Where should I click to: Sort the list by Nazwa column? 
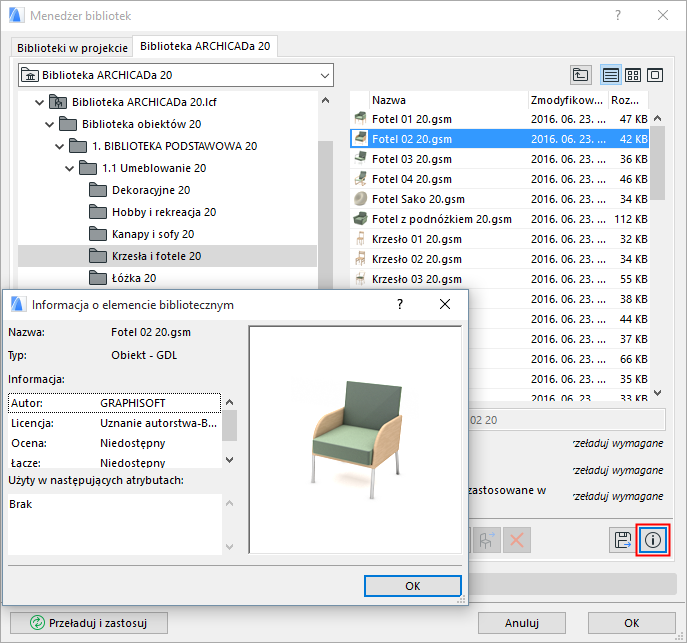tap(449, 100)
